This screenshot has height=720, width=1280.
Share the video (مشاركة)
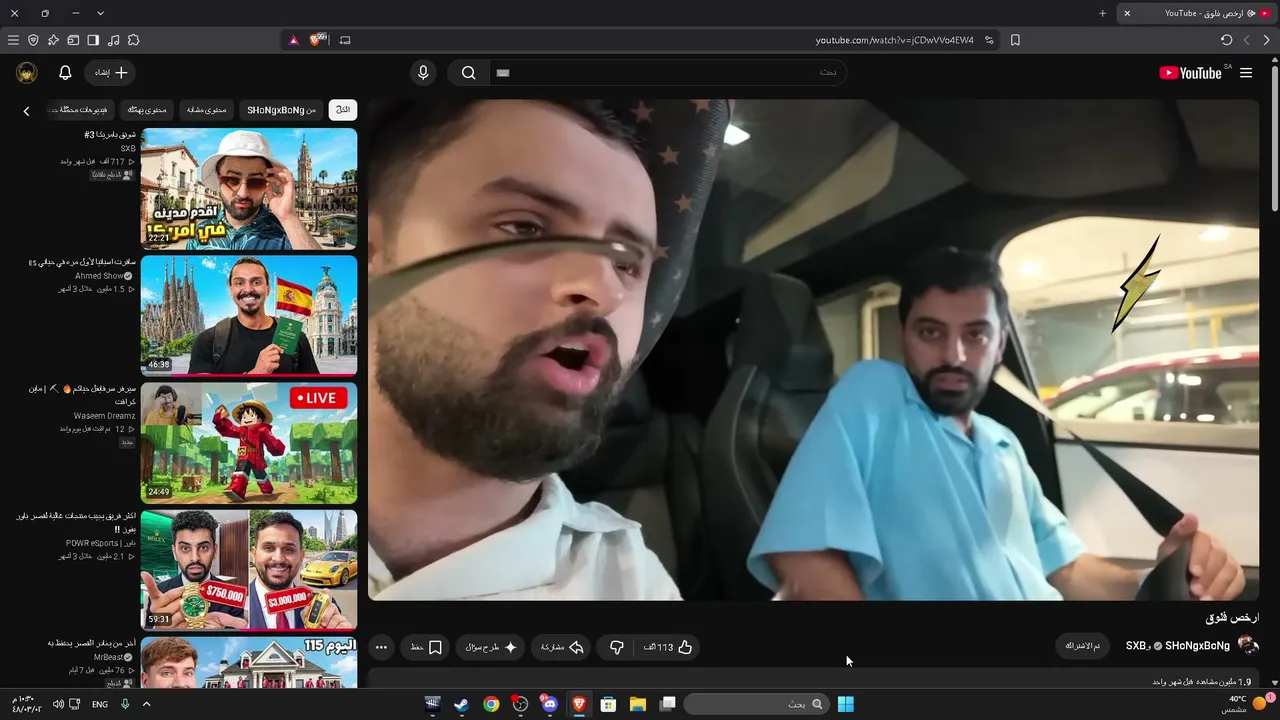(563, 647)
